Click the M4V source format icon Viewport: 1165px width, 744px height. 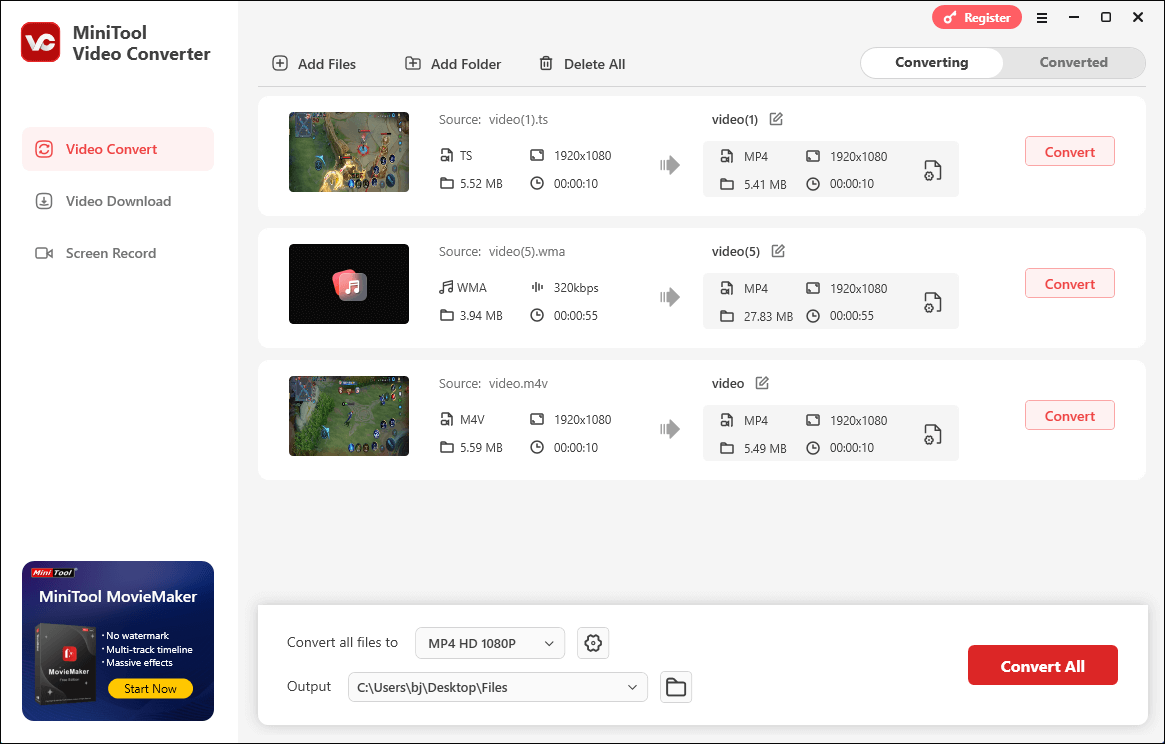pos(447,419)
